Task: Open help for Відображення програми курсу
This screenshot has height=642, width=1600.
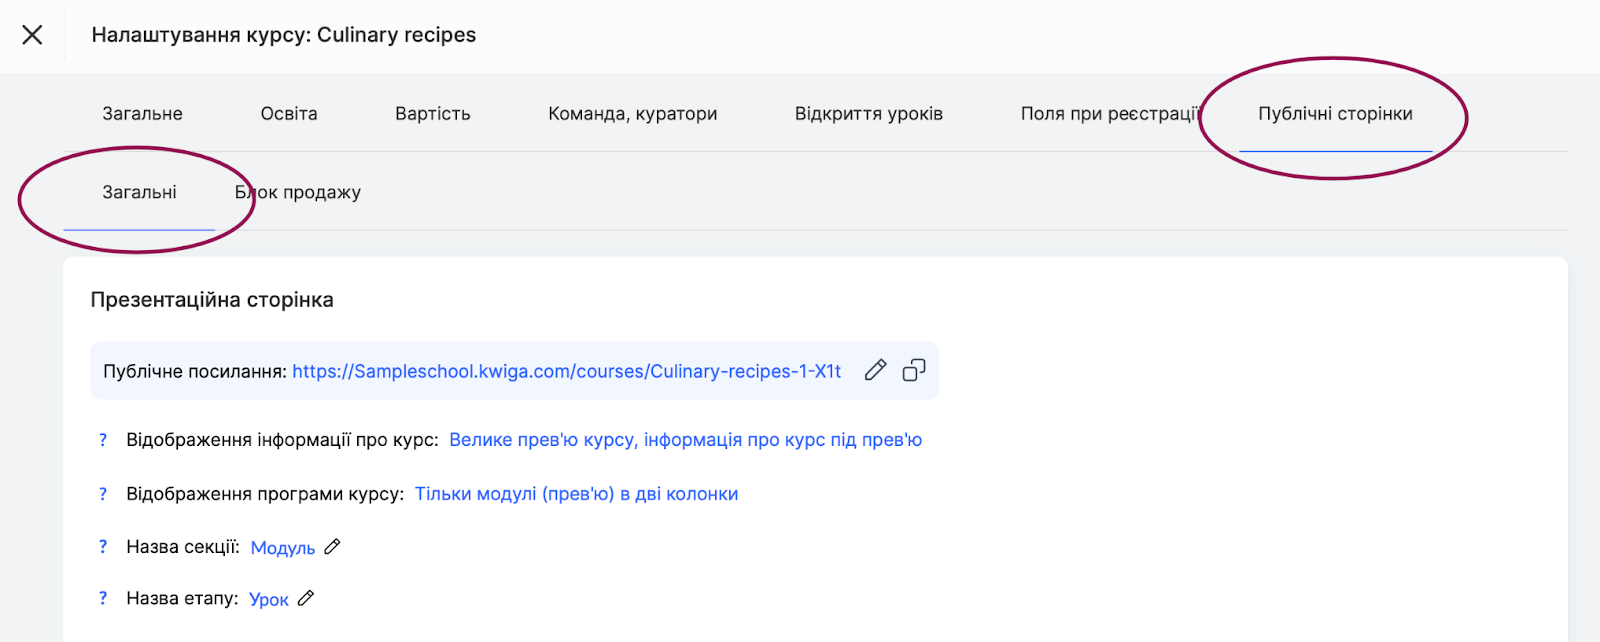Action: [103, 494]
